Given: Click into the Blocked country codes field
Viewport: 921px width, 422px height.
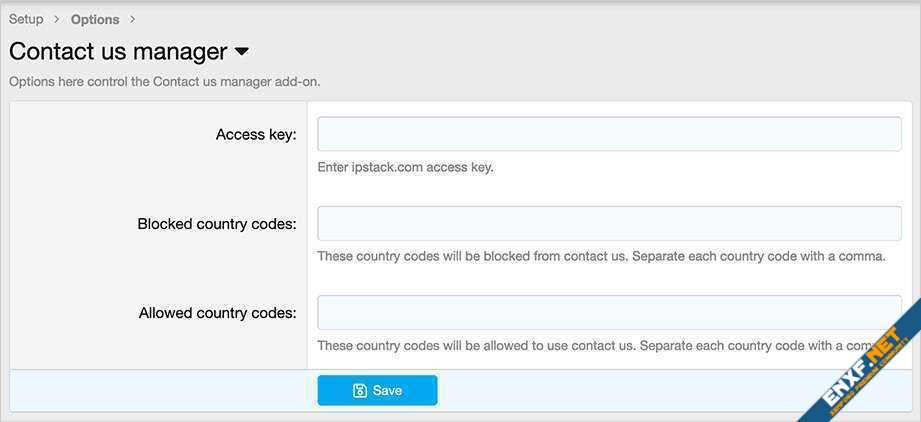Looking at the screenshot, I should pyautogui.click(x=609, y=223).
